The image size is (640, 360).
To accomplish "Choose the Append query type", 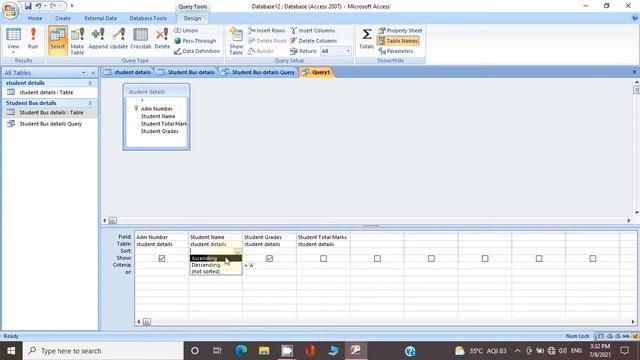I will (x=98, y=39).
